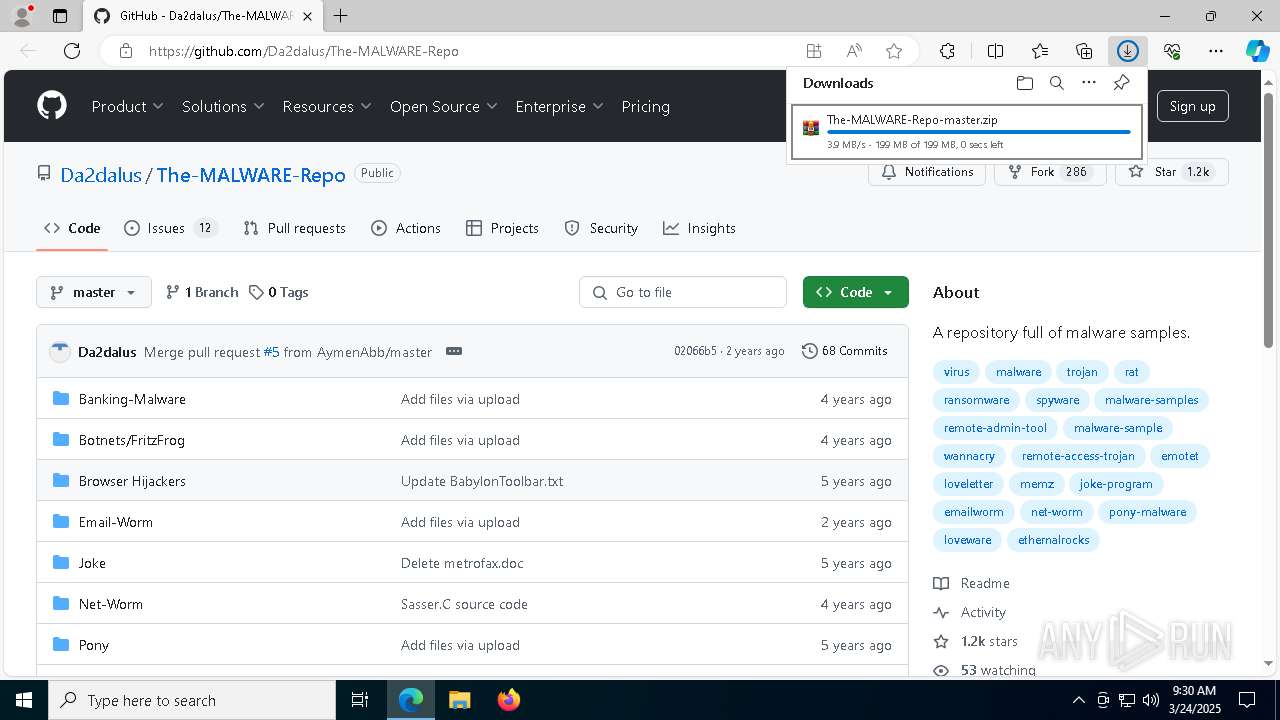Viewport: 1280px width, 720px height.
Task: Expand the Product menu
Action: 127,106
